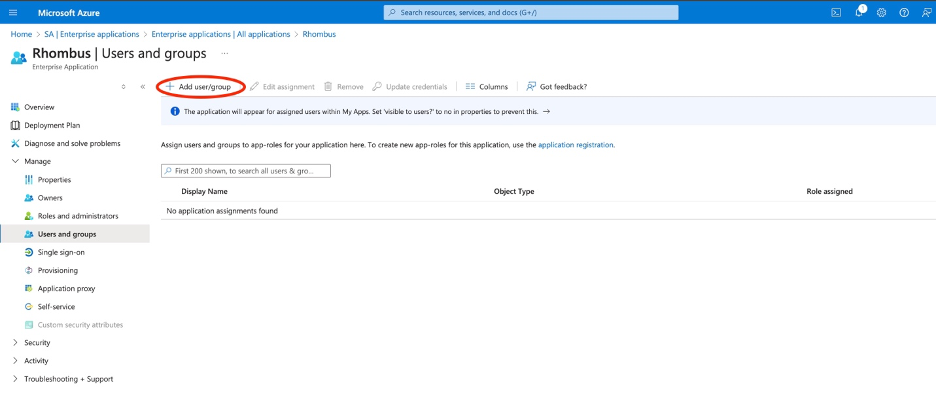Follow the application registration link
This screenshot has height=394, width=936.
pos(575,144)
